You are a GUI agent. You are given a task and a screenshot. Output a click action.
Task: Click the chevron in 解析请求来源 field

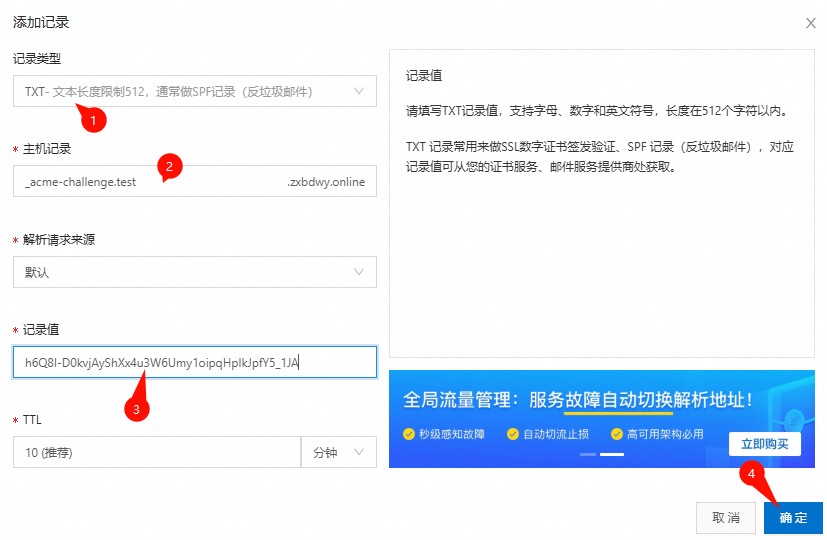point(360,272)
